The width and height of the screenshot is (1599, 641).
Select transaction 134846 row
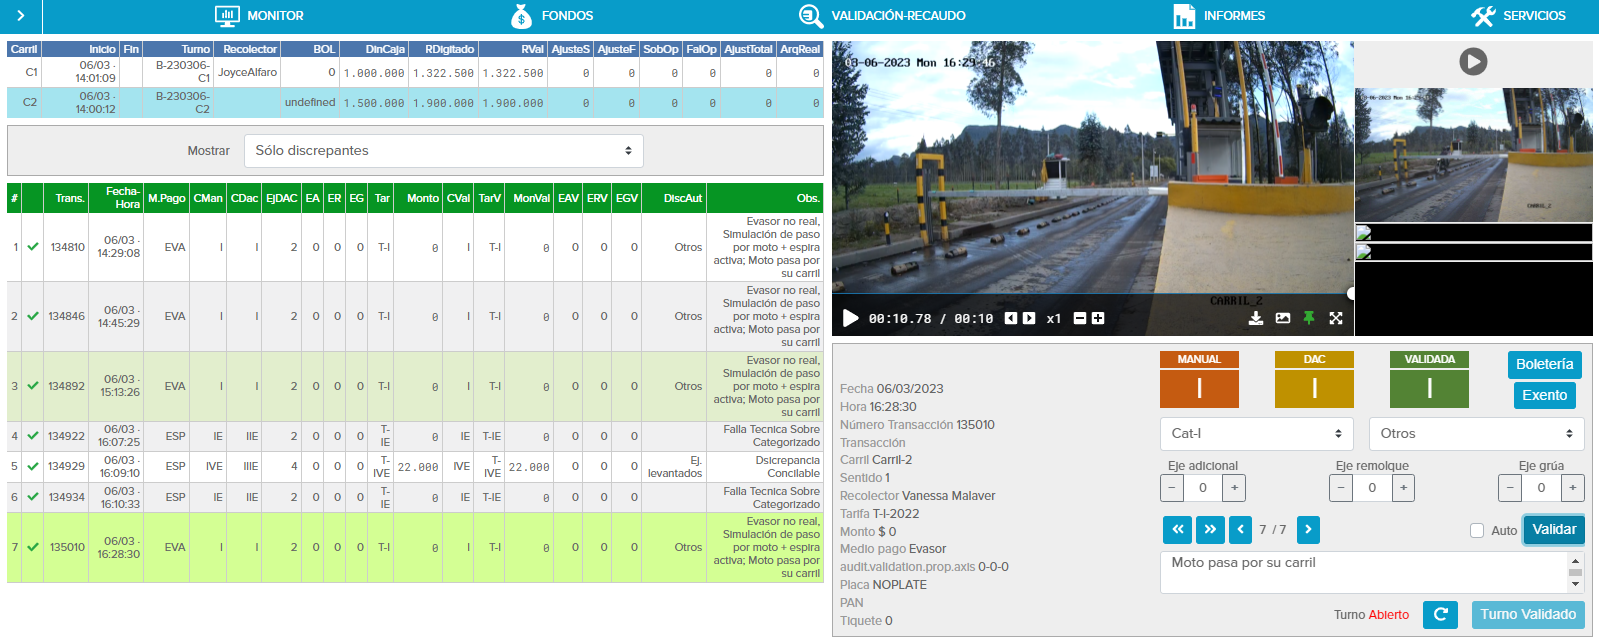click(415, 316)
